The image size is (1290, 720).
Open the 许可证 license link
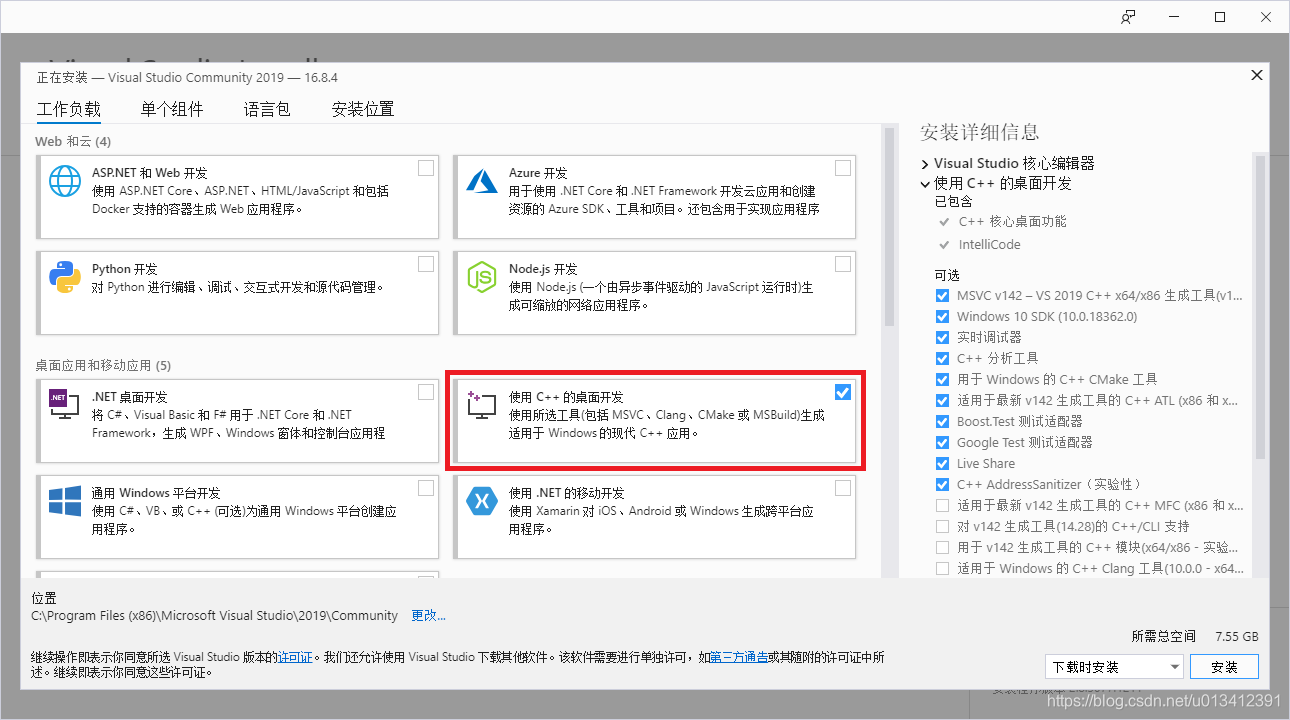click(295, 657)
